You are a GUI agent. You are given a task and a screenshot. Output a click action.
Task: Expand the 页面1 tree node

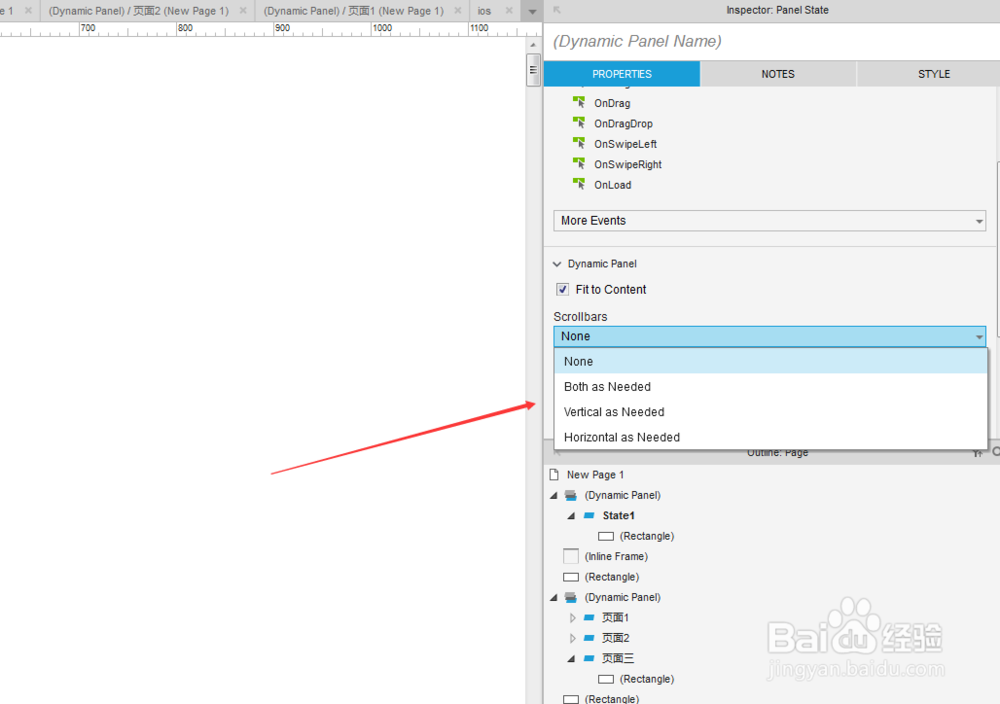572,617
